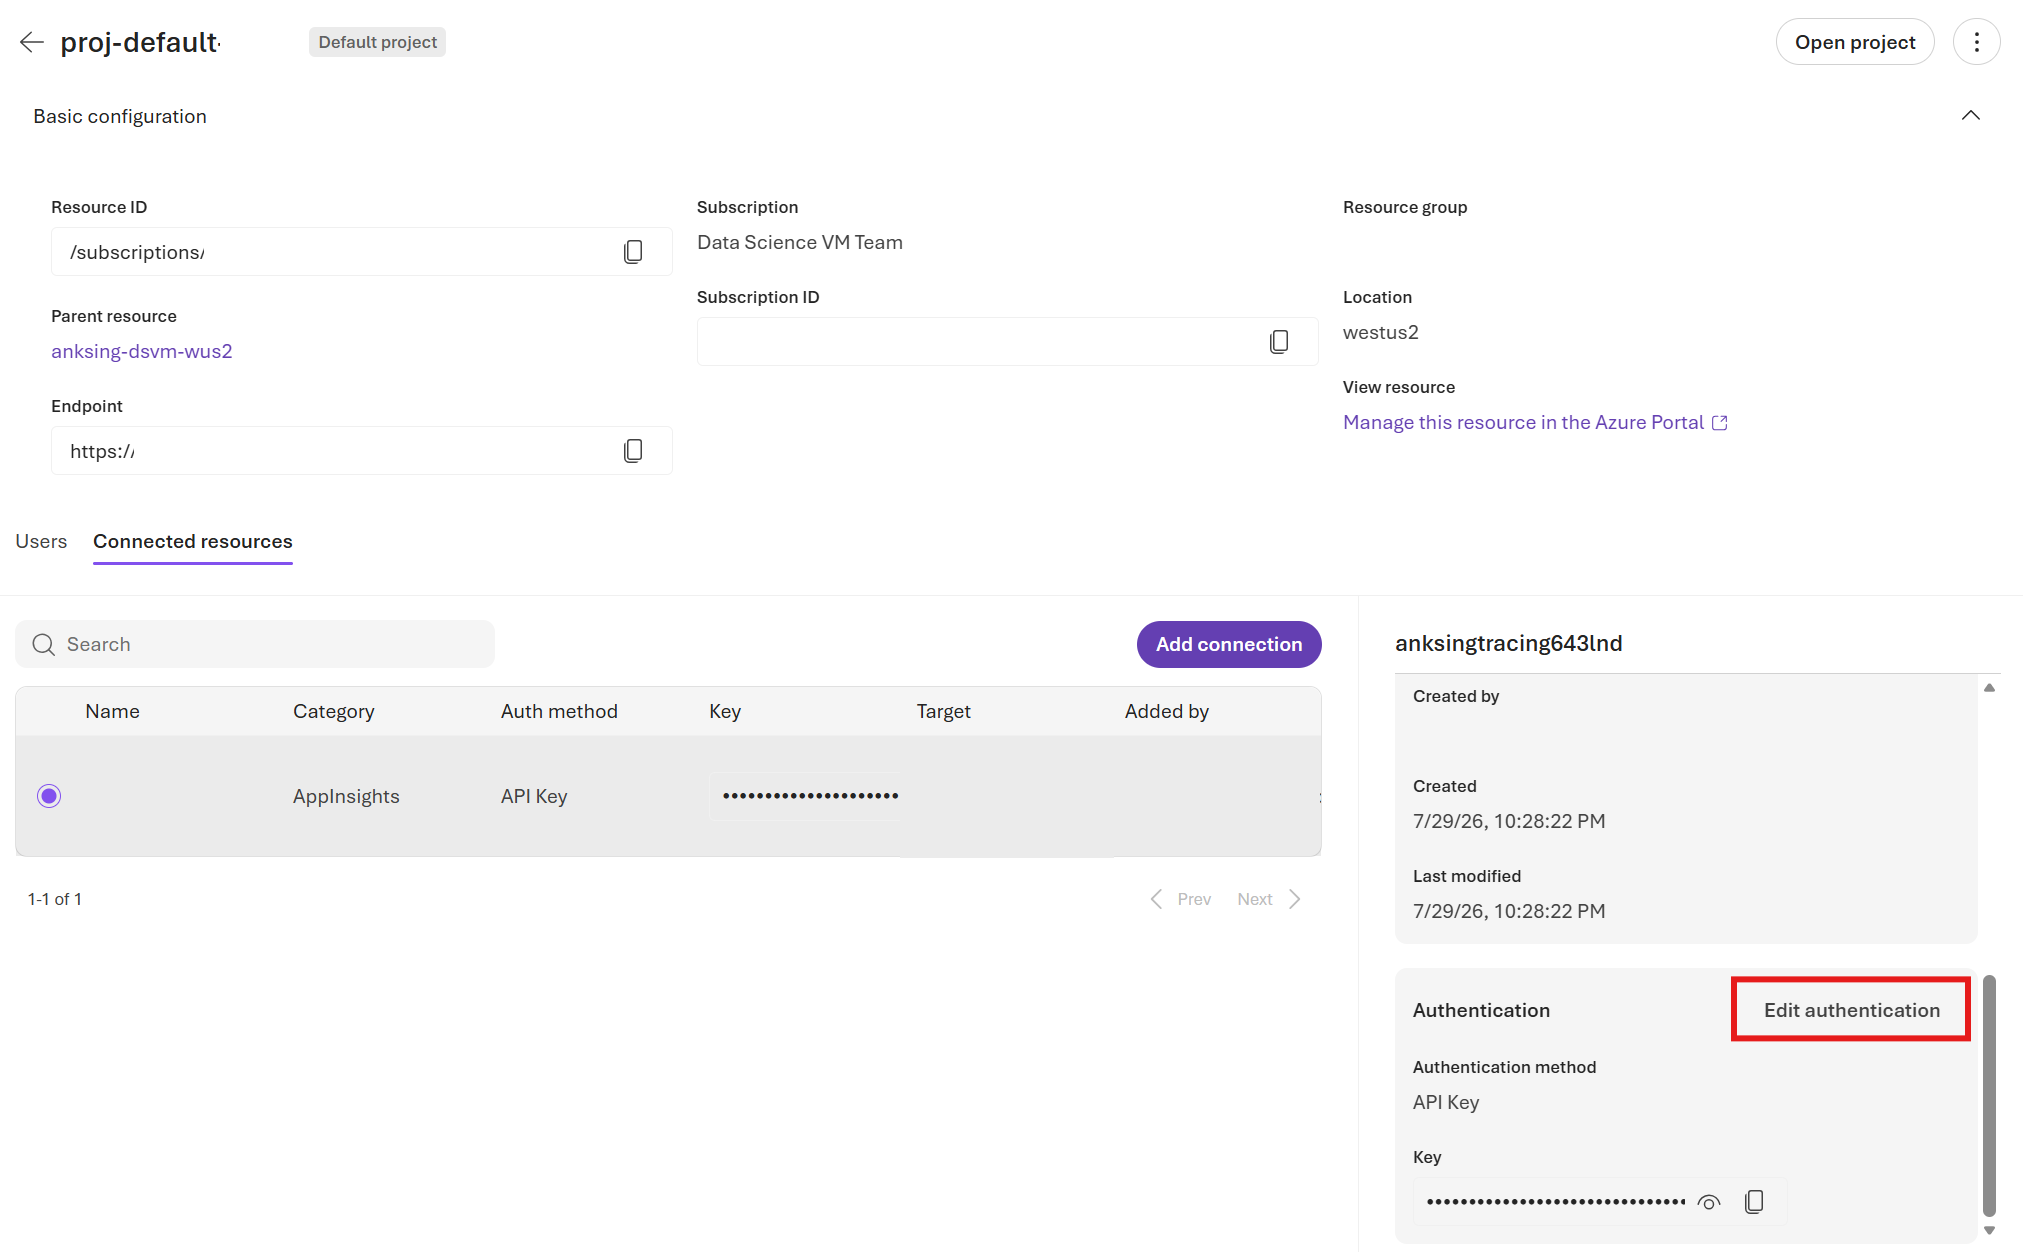Viewport: 2023px width, 1252px height.
Task: Reveal the key with the eye icon
Action: (x=1709, y=1202)
